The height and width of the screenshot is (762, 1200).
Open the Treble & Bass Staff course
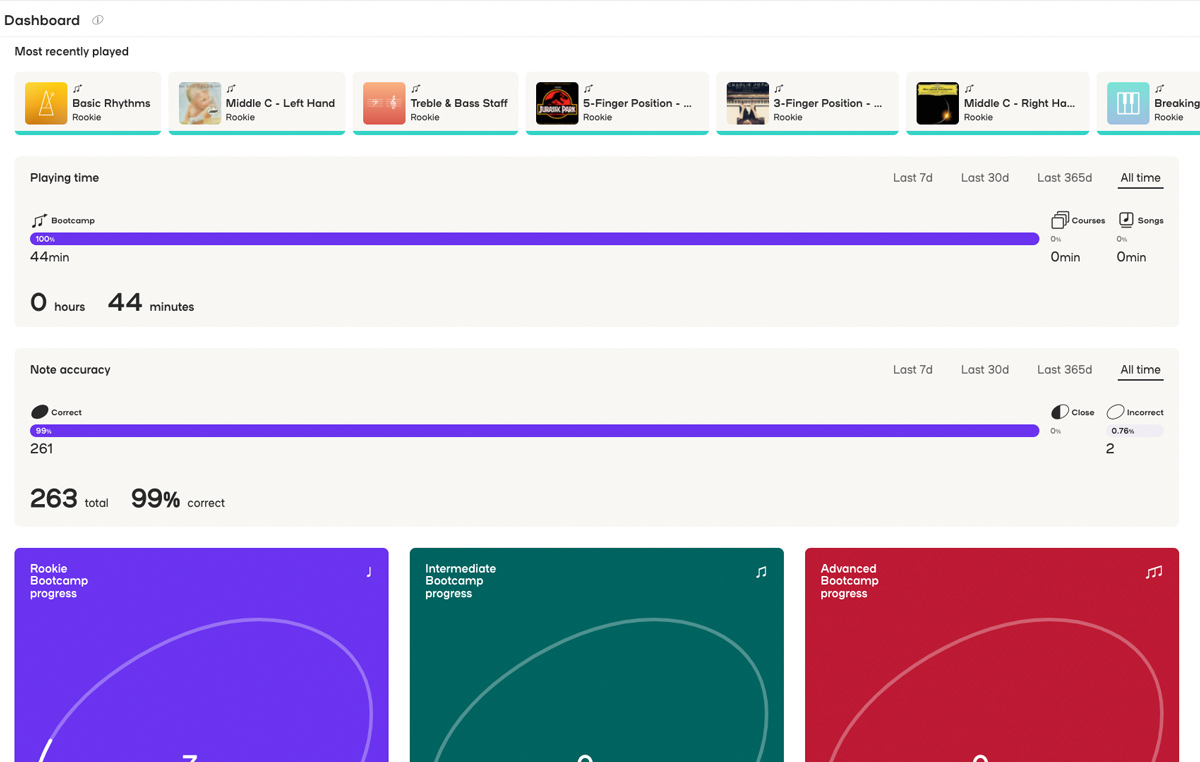[x=435, y=102]
